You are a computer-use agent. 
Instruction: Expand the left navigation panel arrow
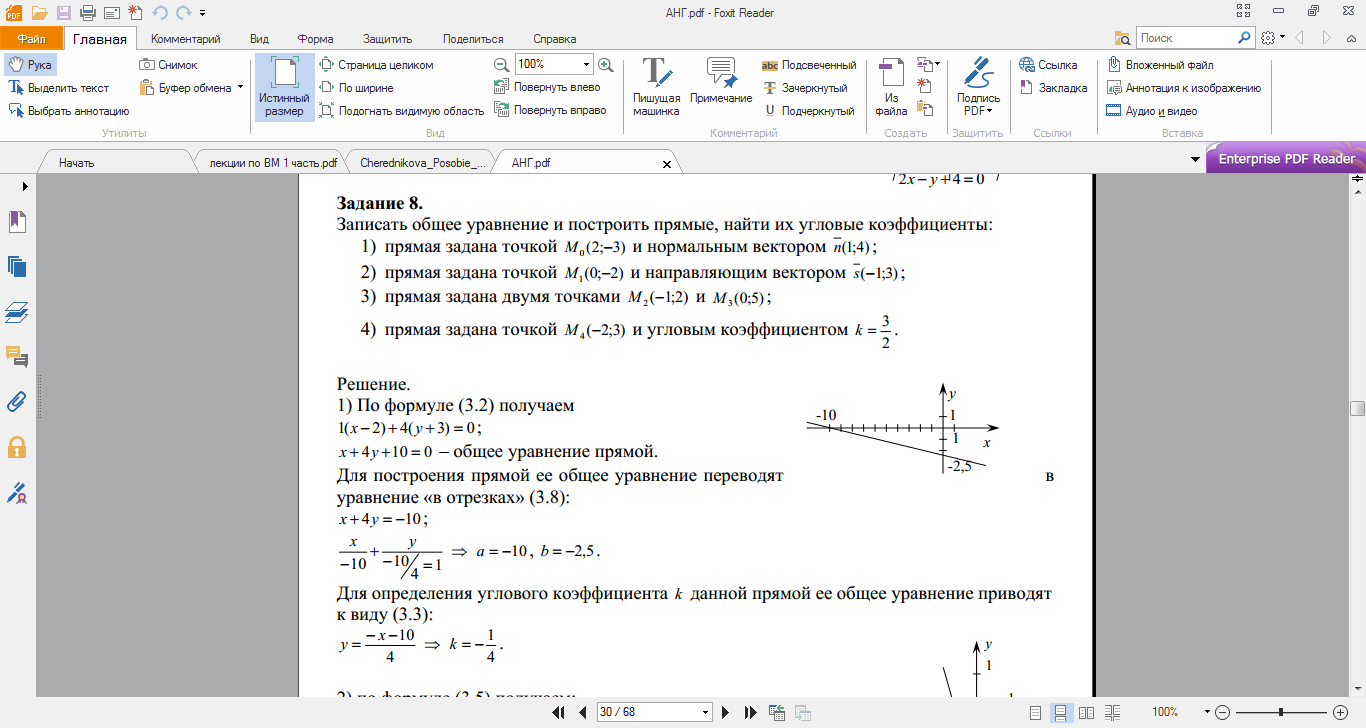point(25,186)
